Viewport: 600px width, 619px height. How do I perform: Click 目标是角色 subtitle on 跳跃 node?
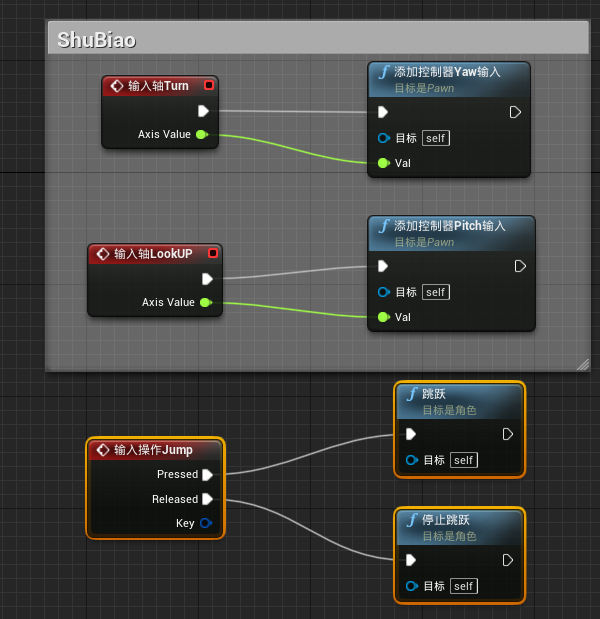coord(450,411)
